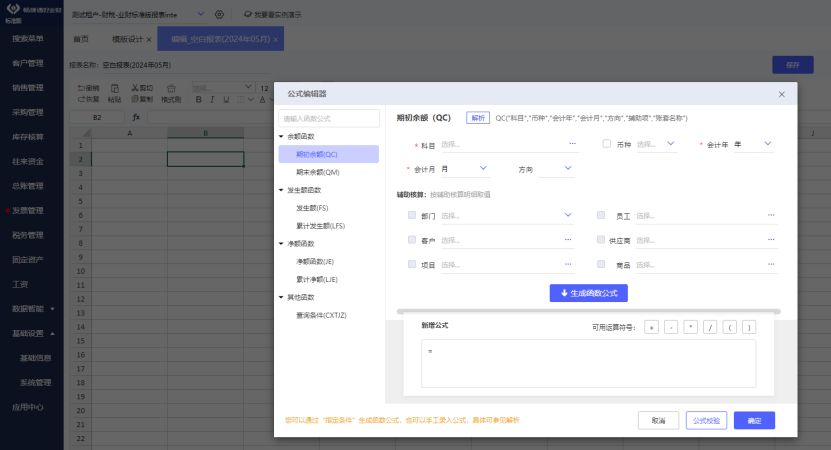Viewport: 831px width, 450px height.
Task: Select 期末余额(QM) in the function tree
Action: [318, 172]
